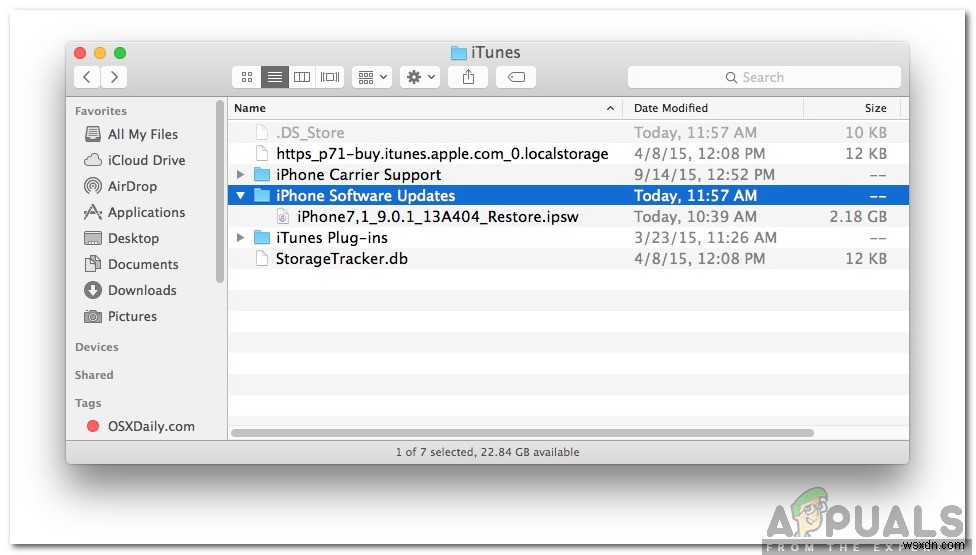976x555 pixels.
Task: Click the horizontal scrollbar at the list bottom
Action: [522, 433]
